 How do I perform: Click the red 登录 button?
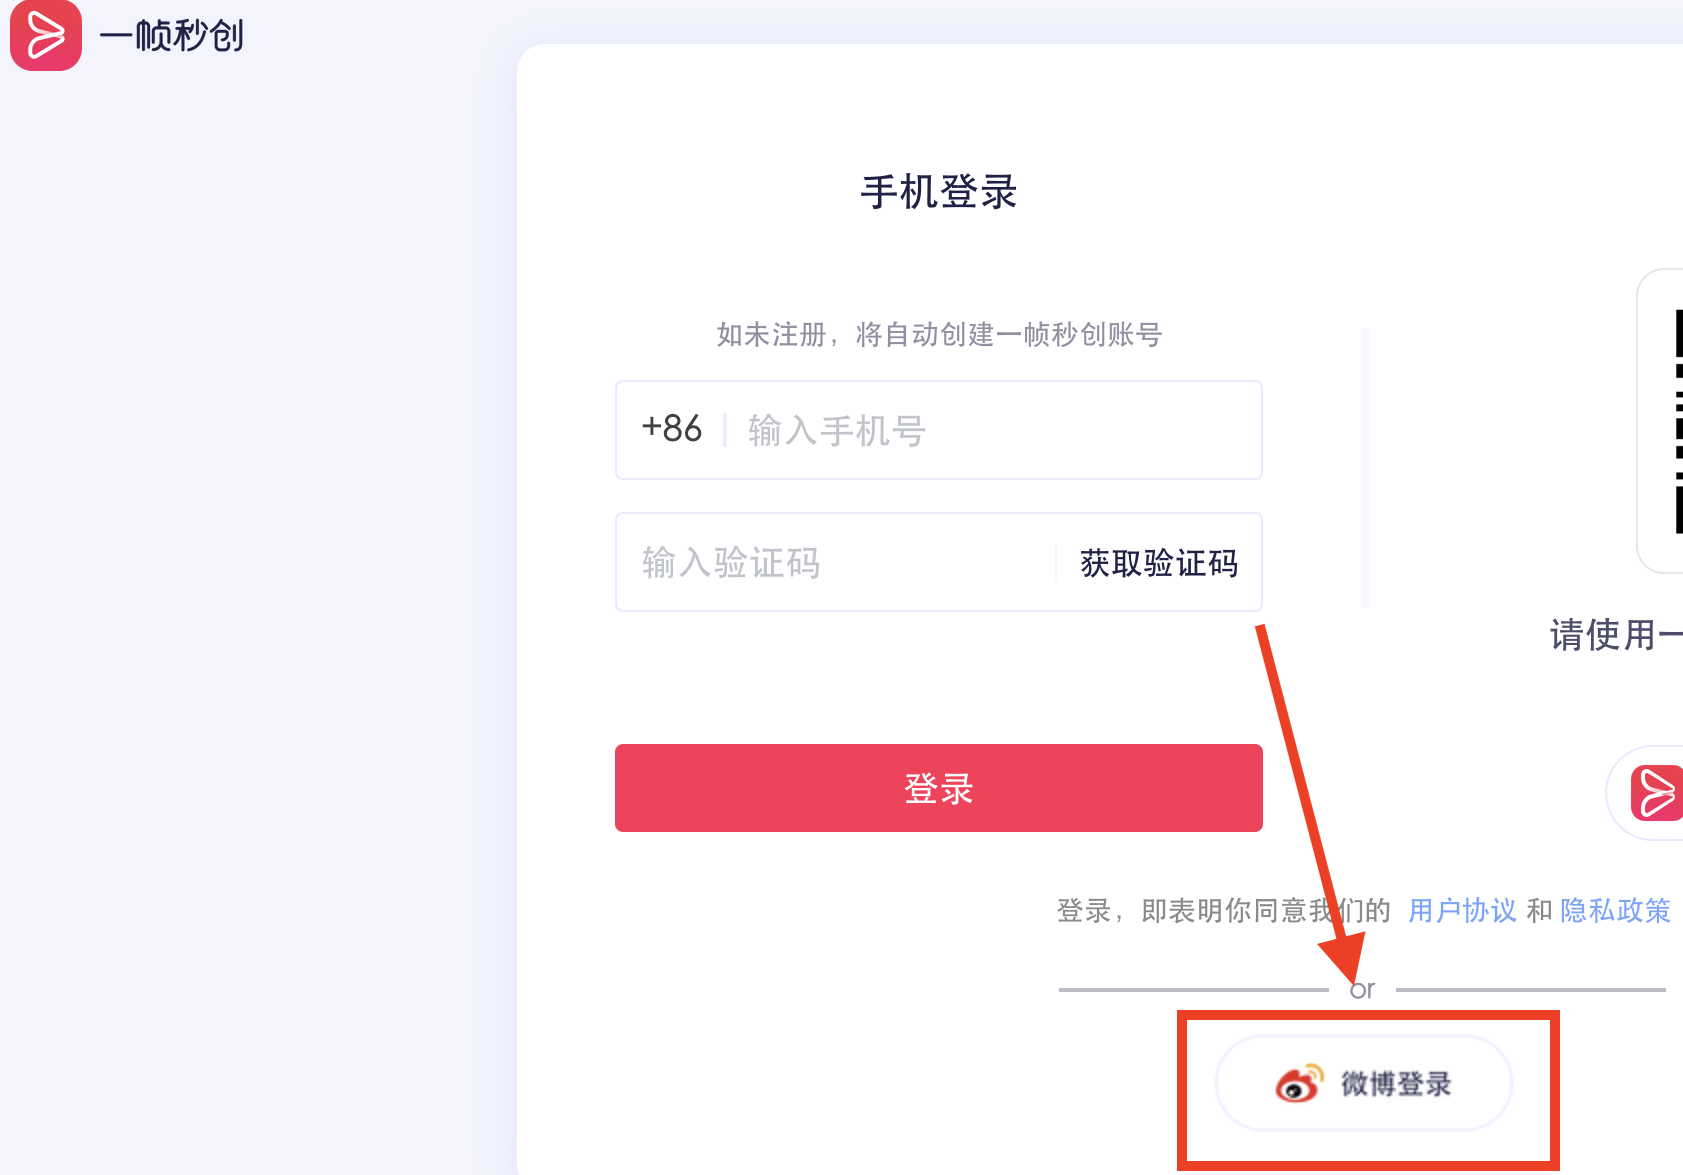click(939, 788)
